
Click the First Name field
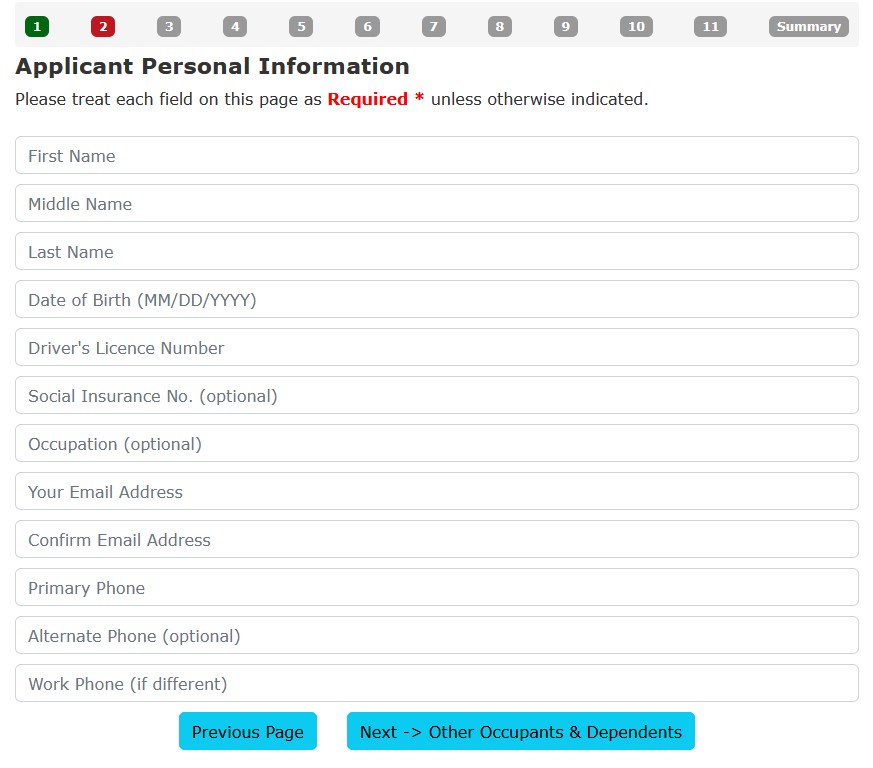pos(437,156)
